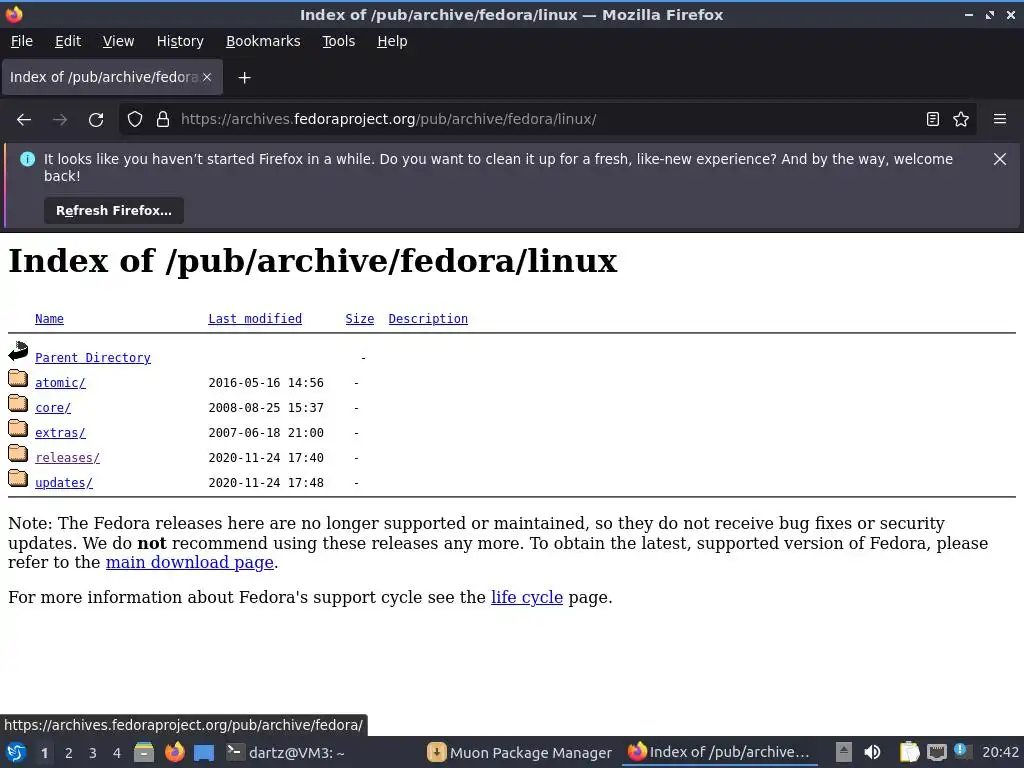This screenshot has width=1024, height=768.
Task: Launch Firefox from the taskbar quicklaunch
Action: 174,752
